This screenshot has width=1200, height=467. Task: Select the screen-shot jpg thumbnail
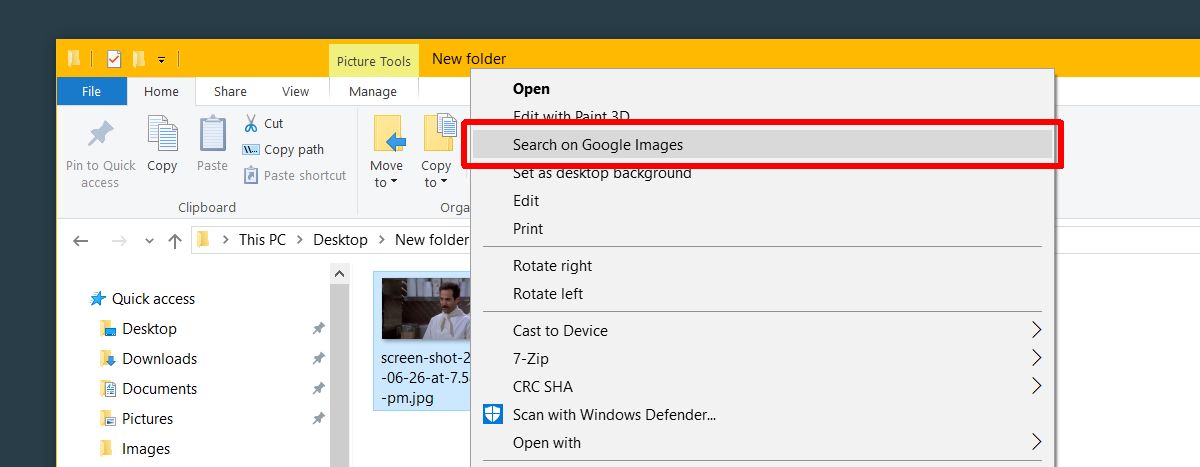click(x=426, y=309)
